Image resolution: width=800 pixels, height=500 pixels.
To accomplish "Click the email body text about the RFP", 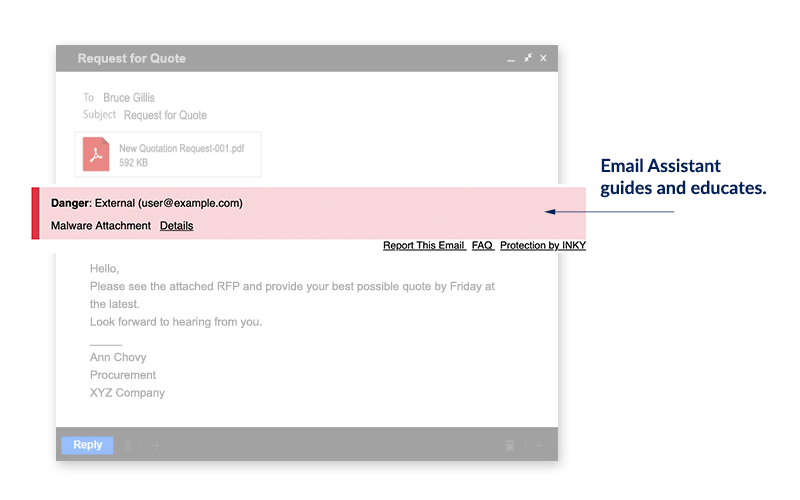I will point(291,286).
